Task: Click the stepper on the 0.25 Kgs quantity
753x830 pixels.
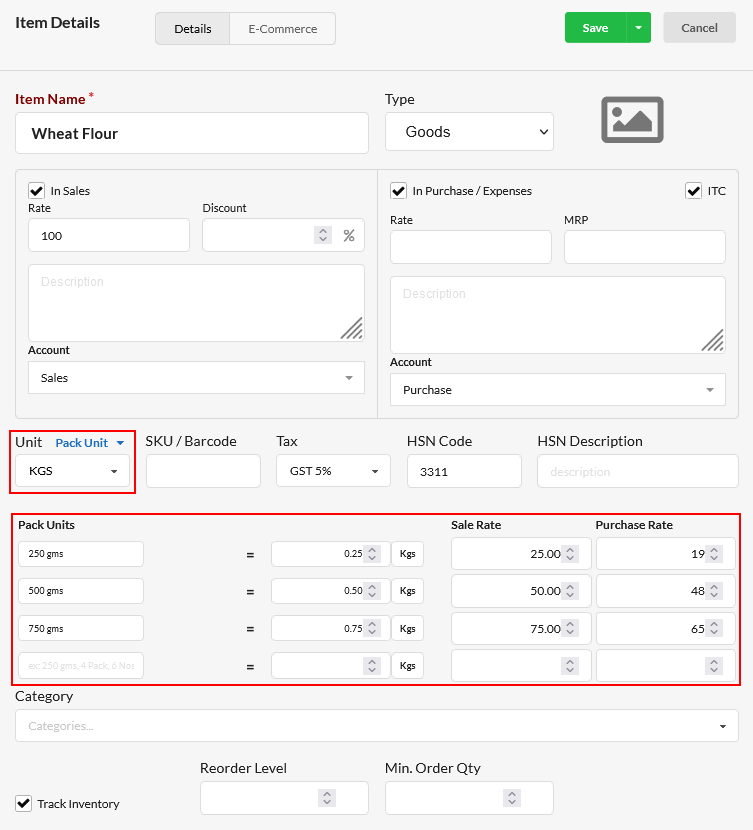Action: pyautogui.click(x=372, y=554)
